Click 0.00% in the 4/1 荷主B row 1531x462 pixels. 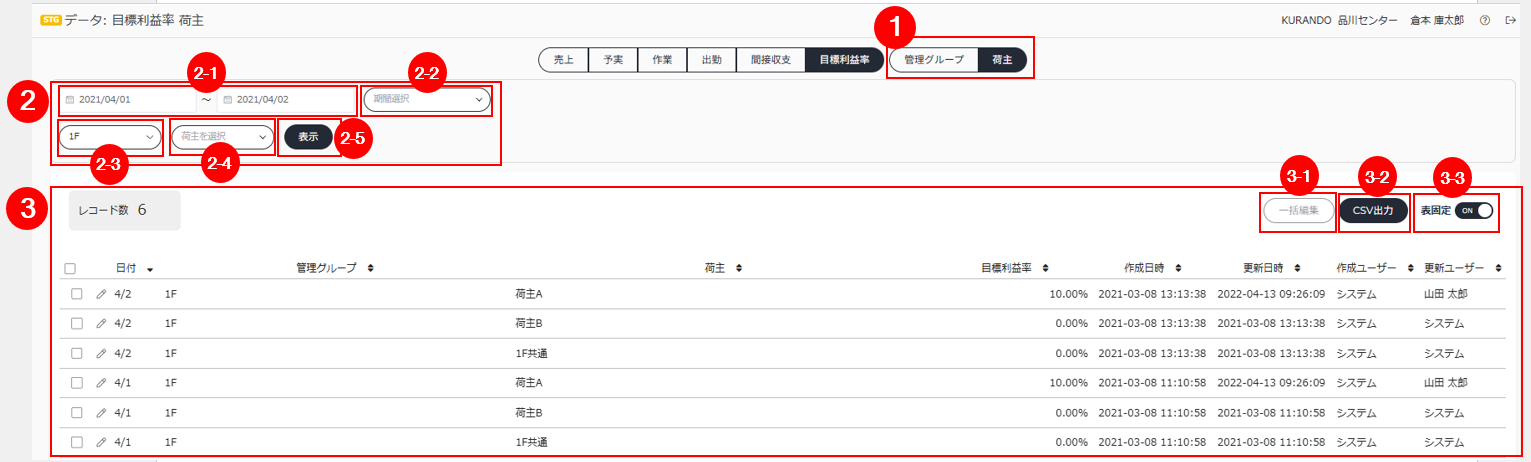pyautogui.click(x=1071, y=413)
